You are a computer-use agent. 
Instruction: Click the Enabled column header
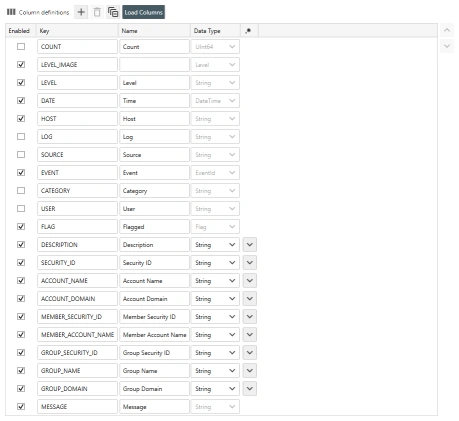click(19, 31)
